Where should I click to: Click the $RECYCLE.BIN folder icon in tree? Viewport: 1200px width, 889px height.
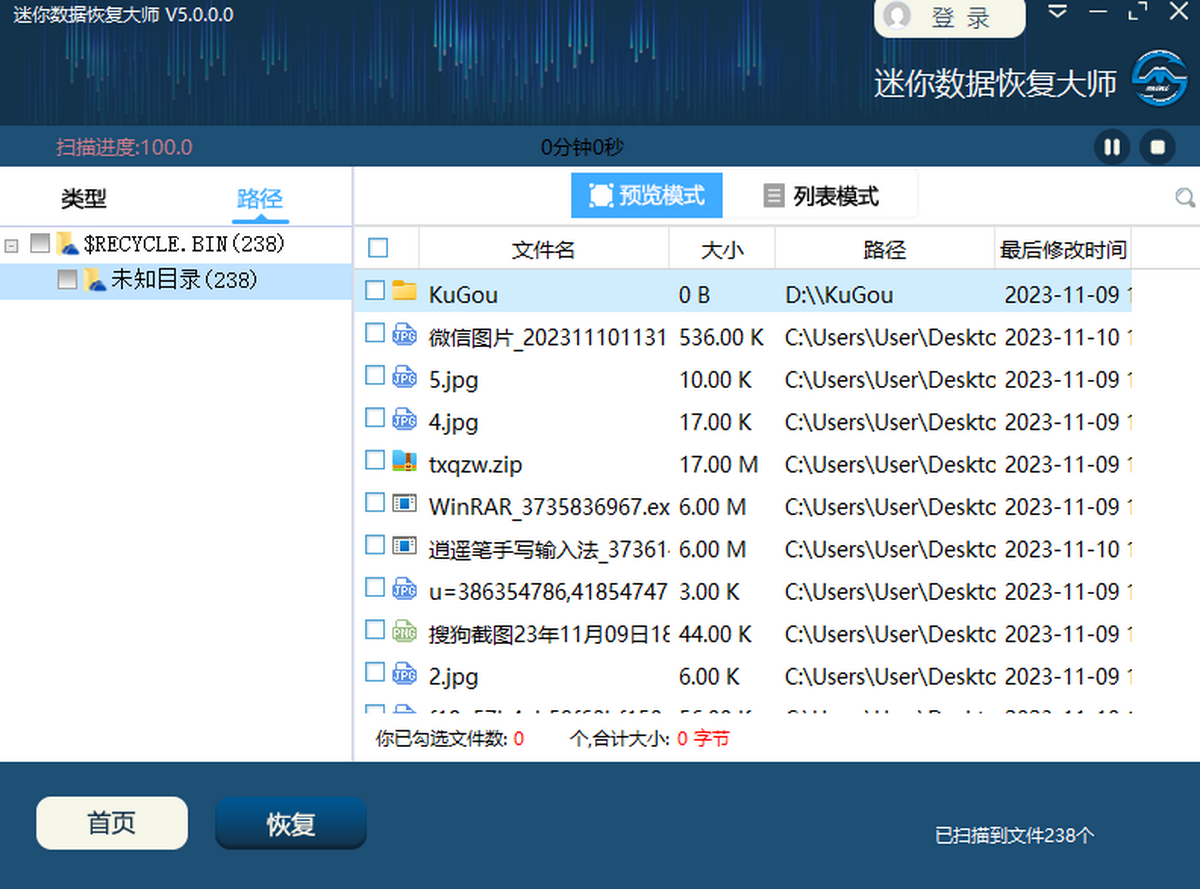[x=67, y=243]
